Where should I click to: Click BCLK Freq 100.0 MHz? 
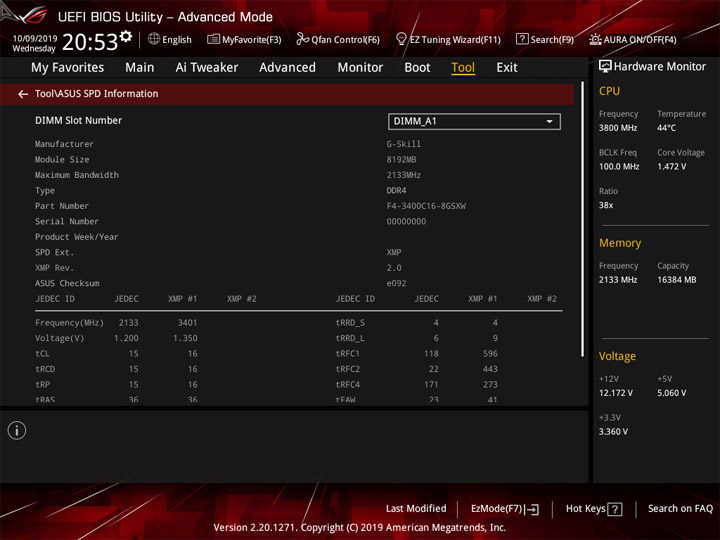pyautogui.click(x=619, y=167)
